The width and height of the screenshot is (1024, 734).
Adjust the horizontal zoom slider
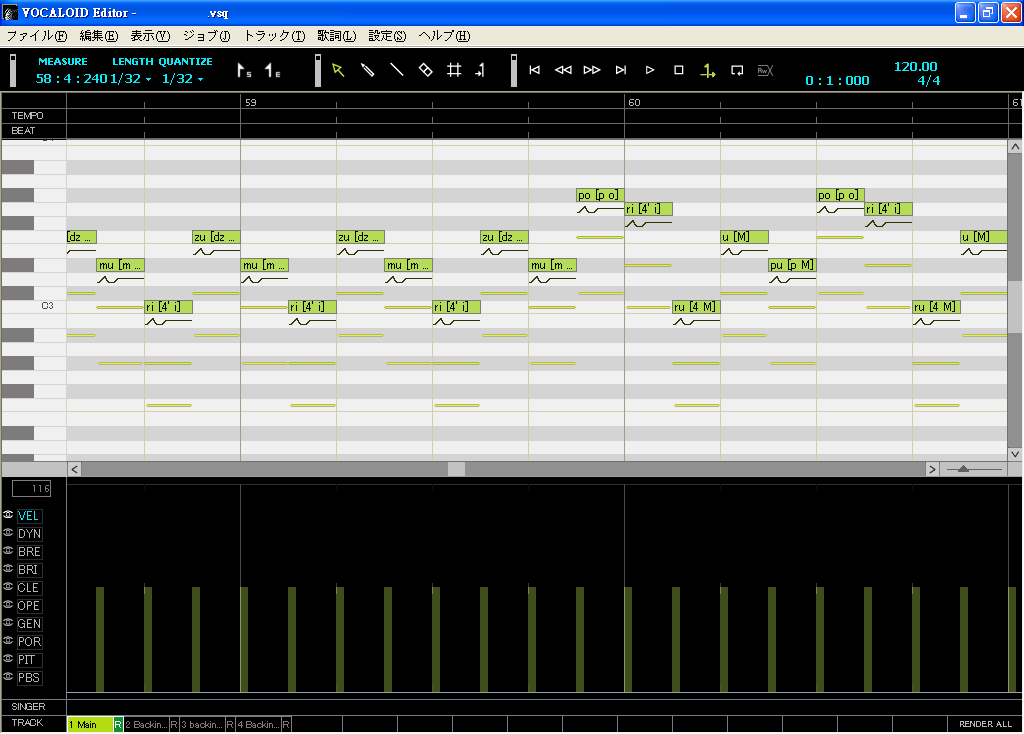(964, 469)
